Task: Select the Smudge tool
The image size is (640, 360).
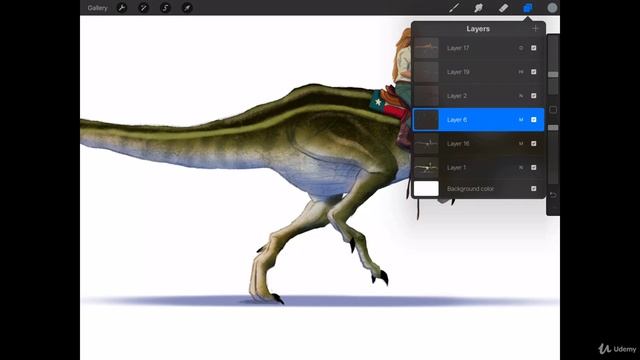Action: click(478, 8)
